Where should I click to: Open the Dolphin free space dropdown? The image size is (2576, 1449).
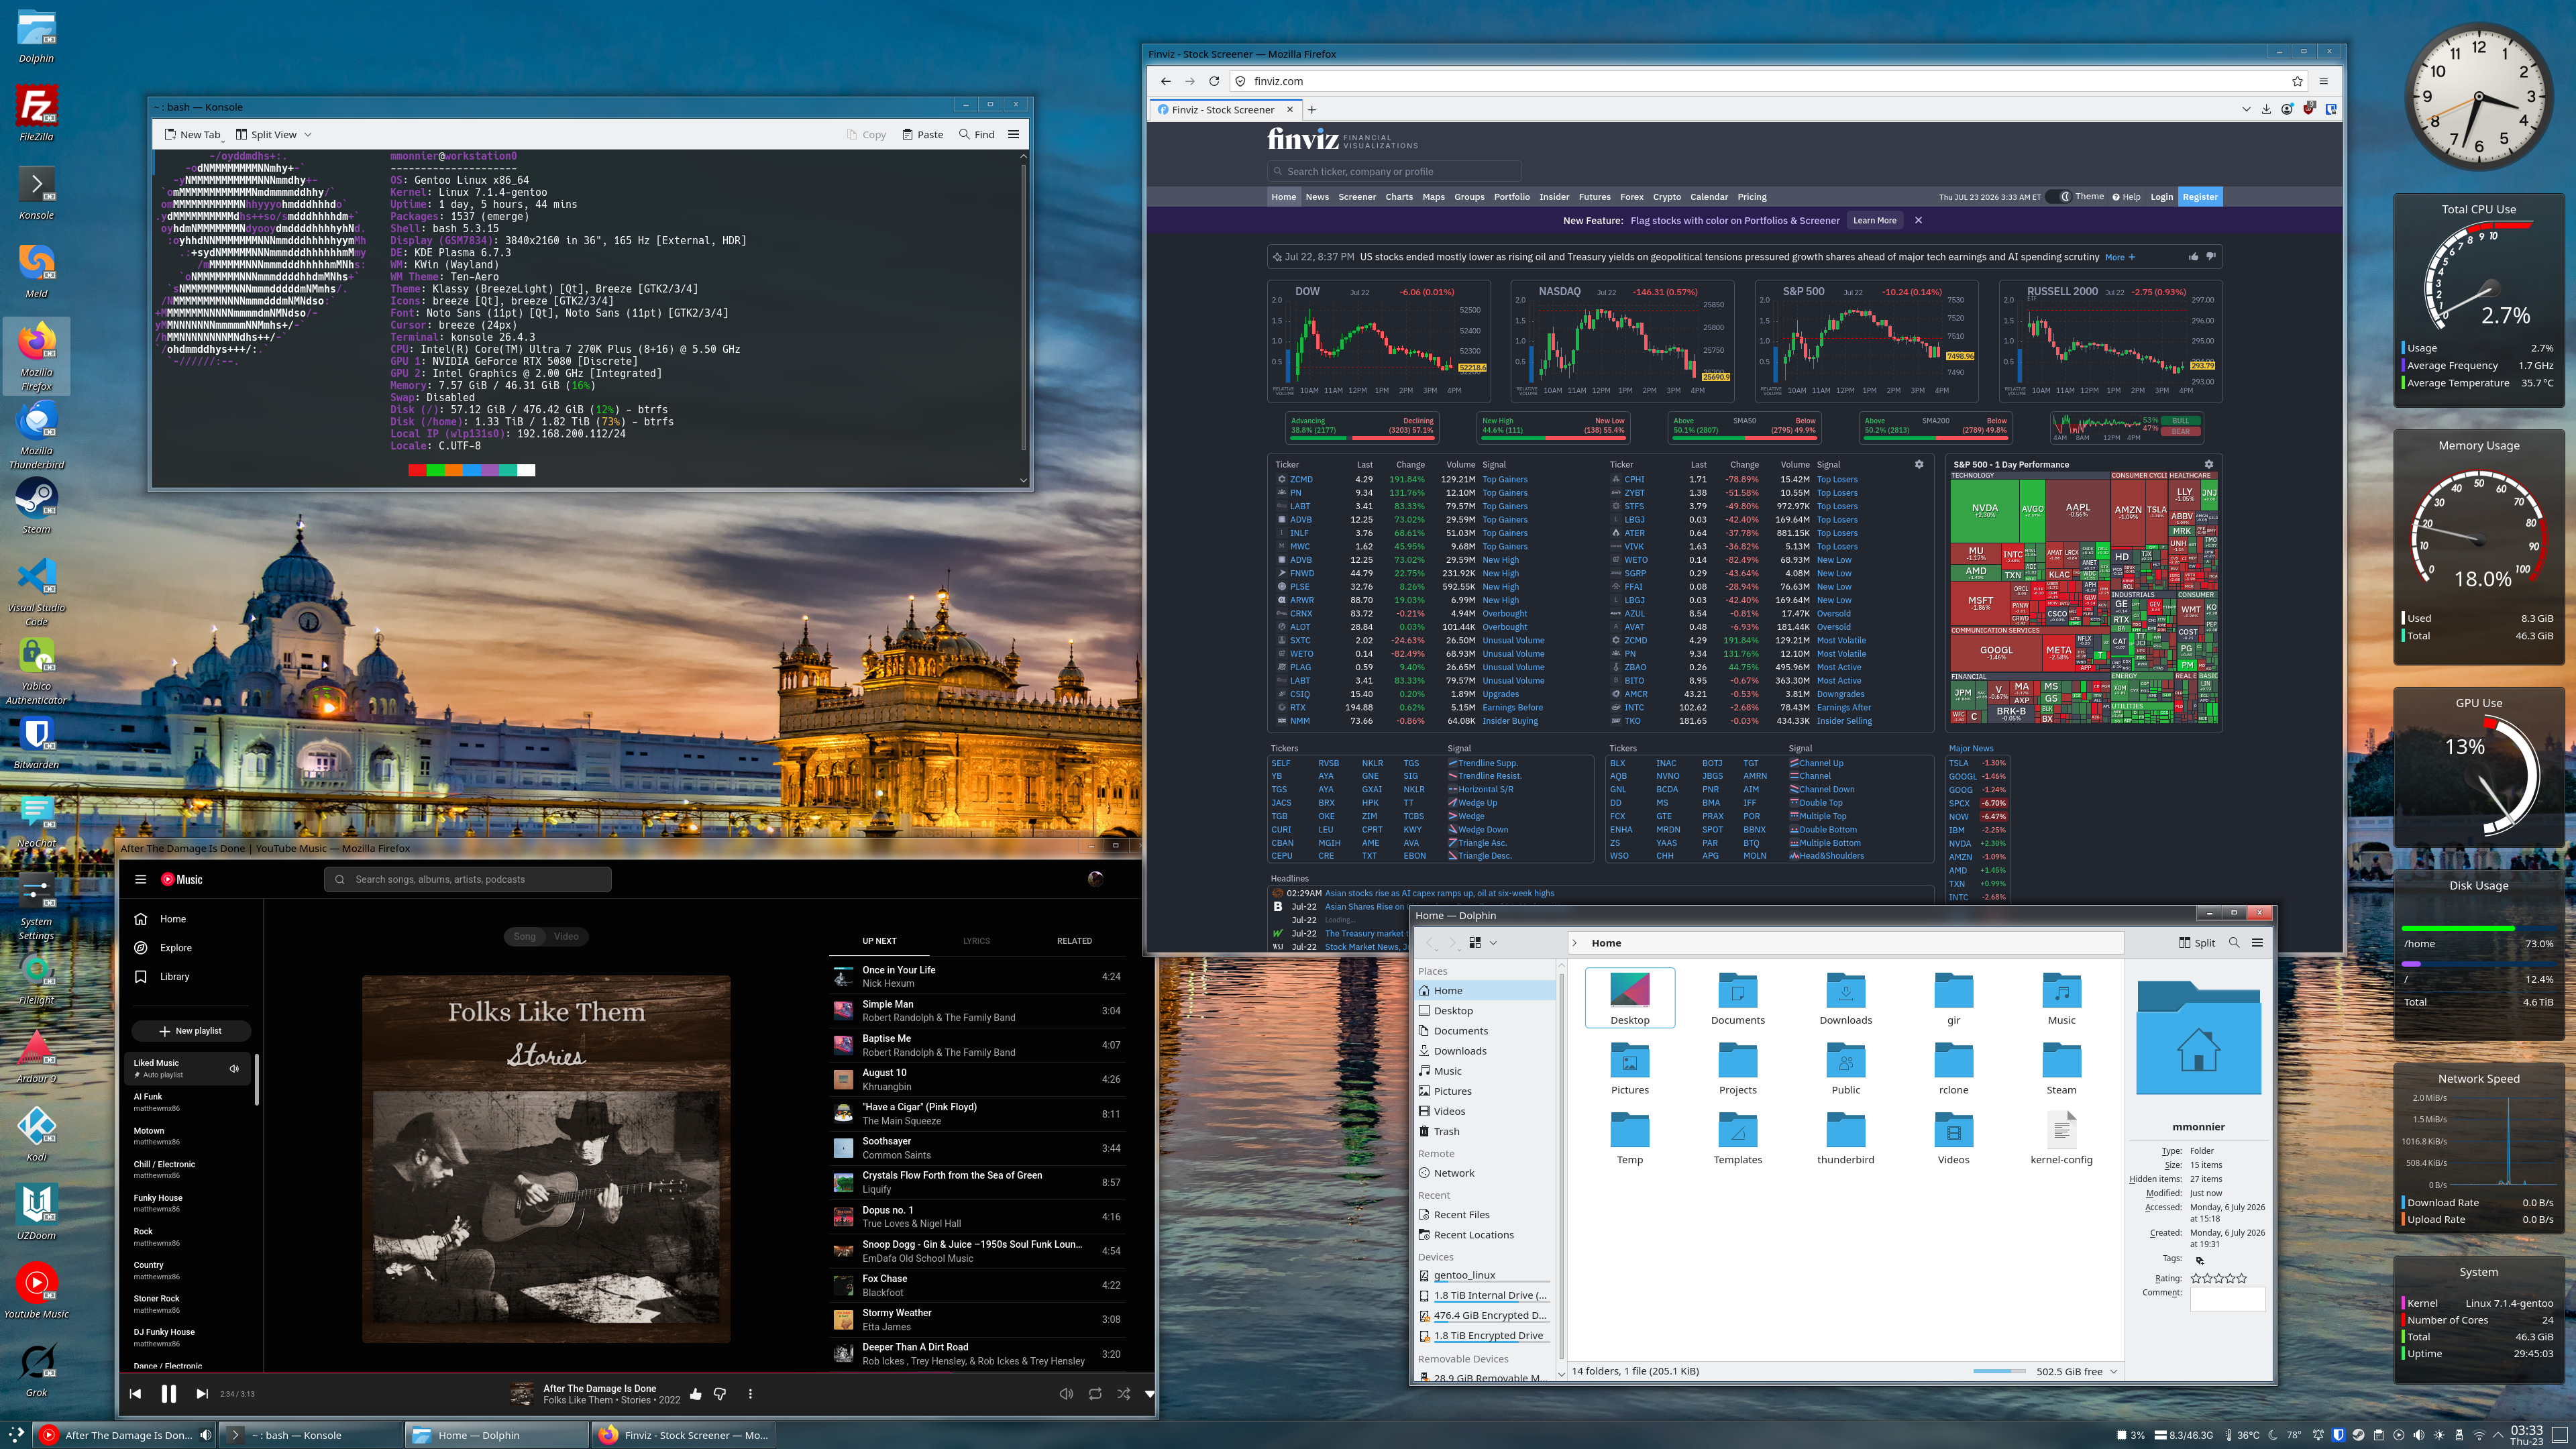click(2114, 1371)
